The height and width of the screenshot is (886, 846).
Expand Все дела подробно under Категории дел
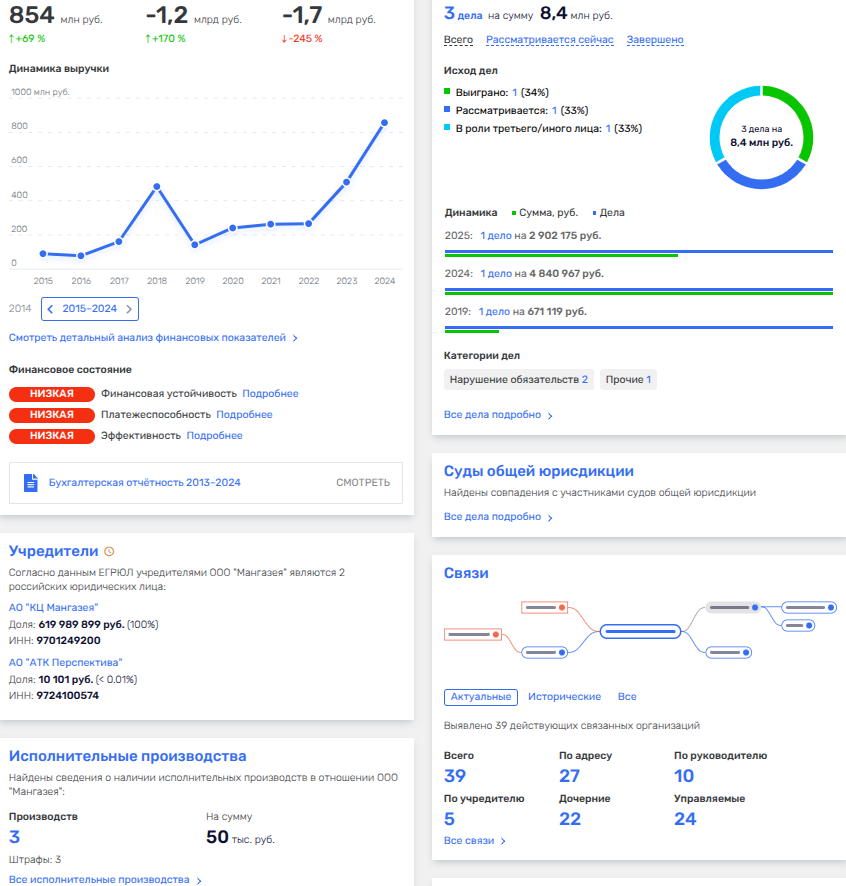(x=497, y=415)
